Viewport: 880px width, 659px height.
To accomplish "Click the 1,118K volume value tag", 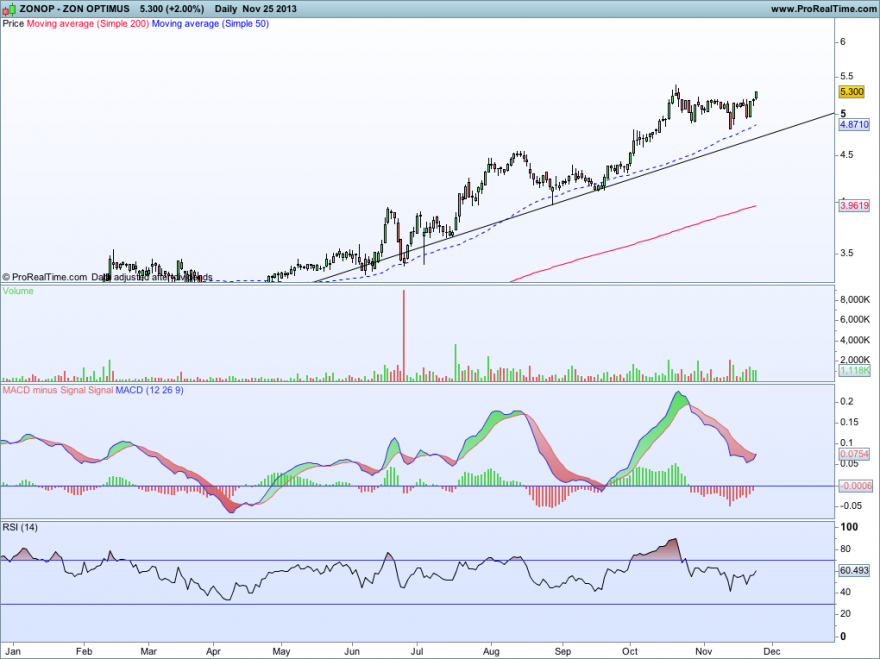I will point(854,370).
